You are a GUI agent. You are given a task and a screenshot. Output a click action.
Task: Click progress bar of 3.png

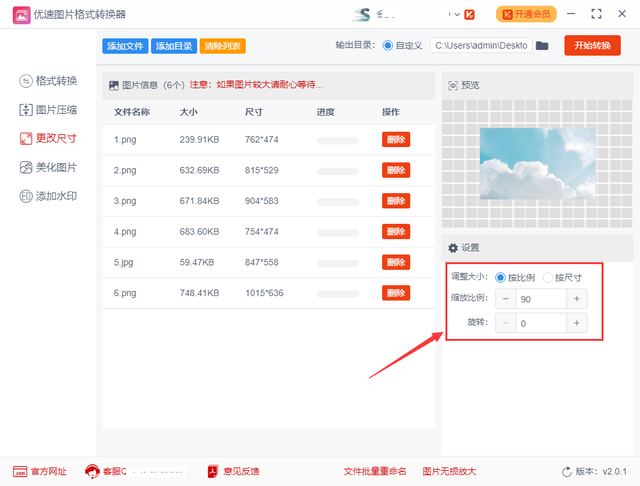point(338,202)
